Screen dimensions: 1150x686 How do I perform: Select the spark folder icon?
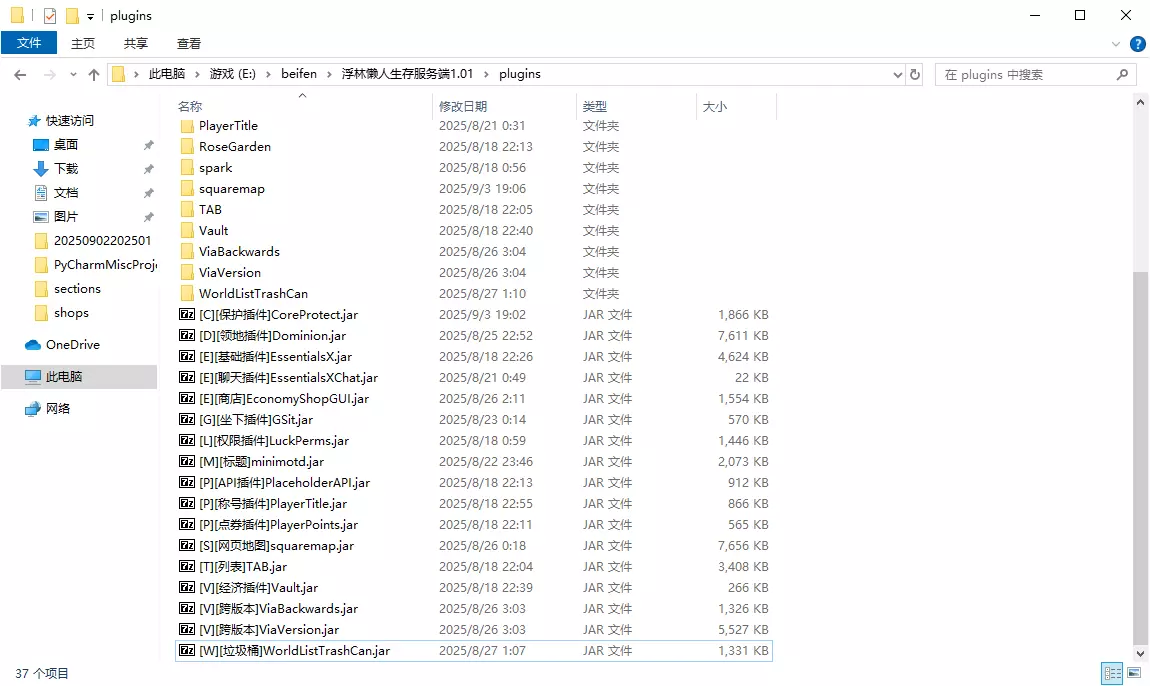point(187,168)
